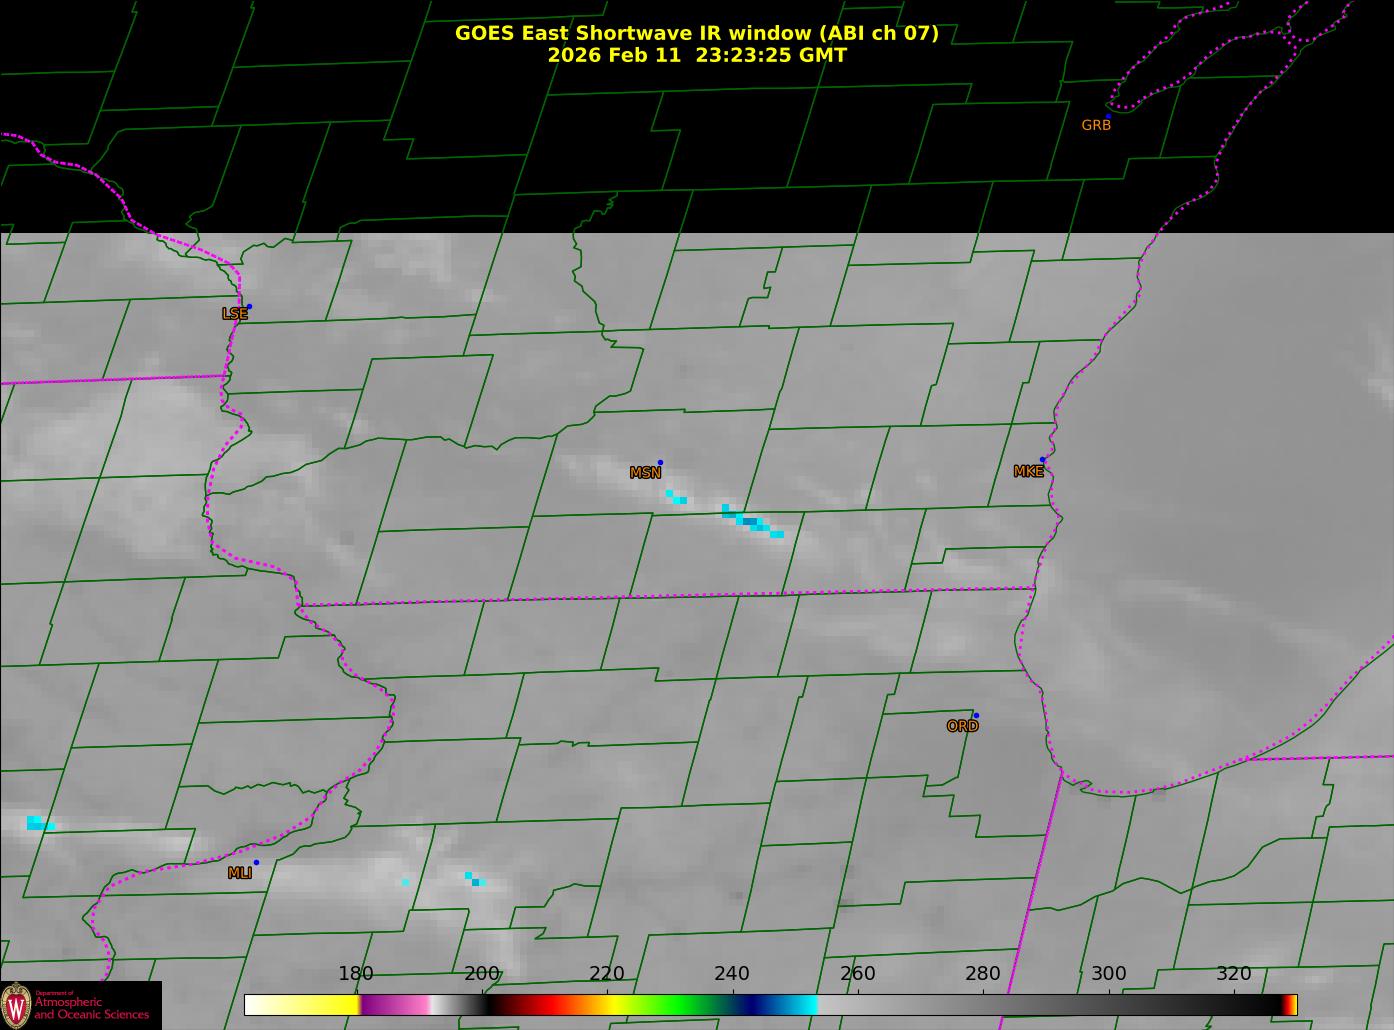This screenshot has height=1030, width=1394.
Task: Click the blue station dot at MSN
Action: tap(660, 463)
